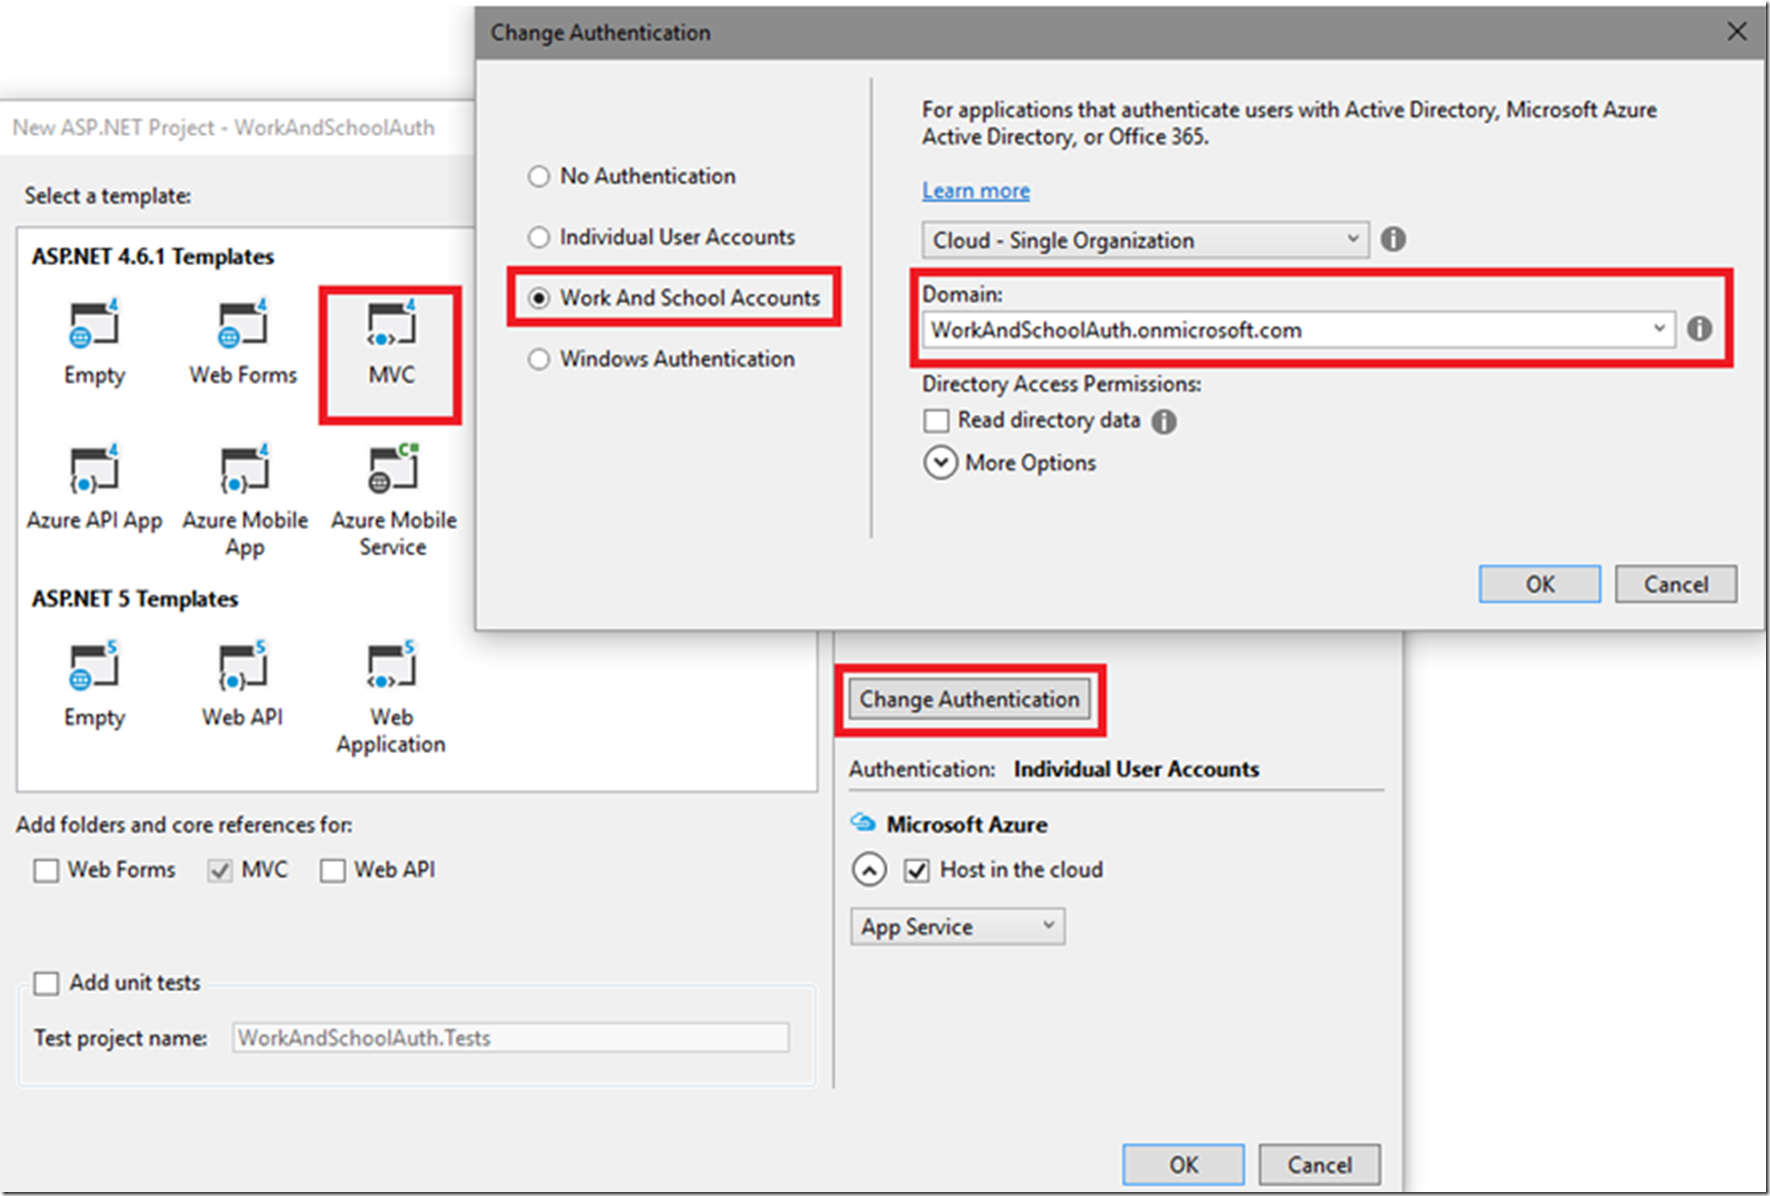Click the Select a template label
The height and width of the screenshot is (1196, 1770).
tap(108, 196)
